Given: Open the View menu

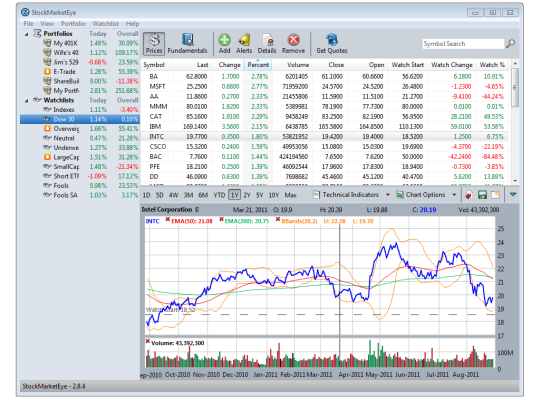Looking at the screenshot, I should 47,24.
